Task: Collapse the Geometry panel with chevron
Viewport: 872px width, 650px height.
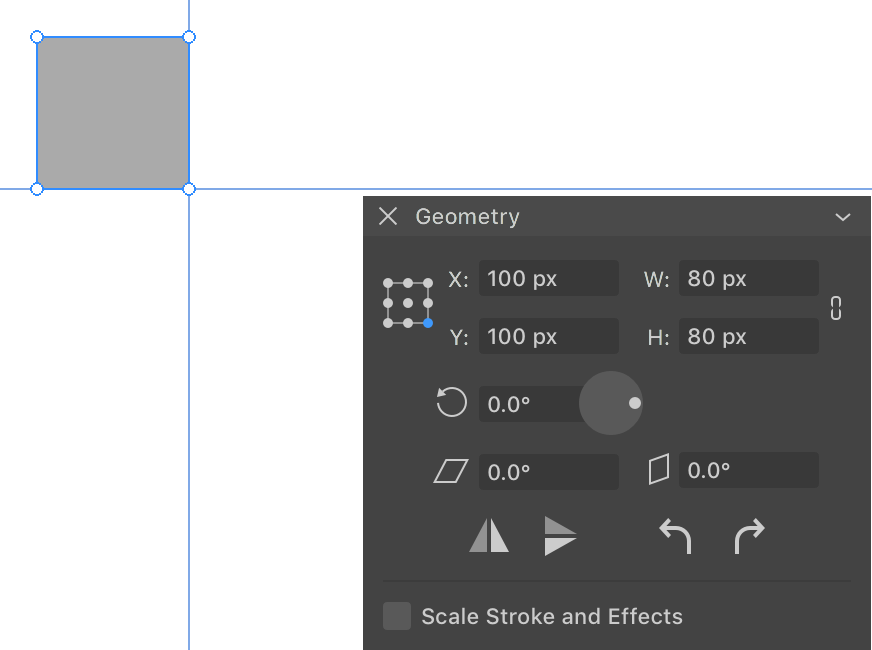Action: click(843, 217)
